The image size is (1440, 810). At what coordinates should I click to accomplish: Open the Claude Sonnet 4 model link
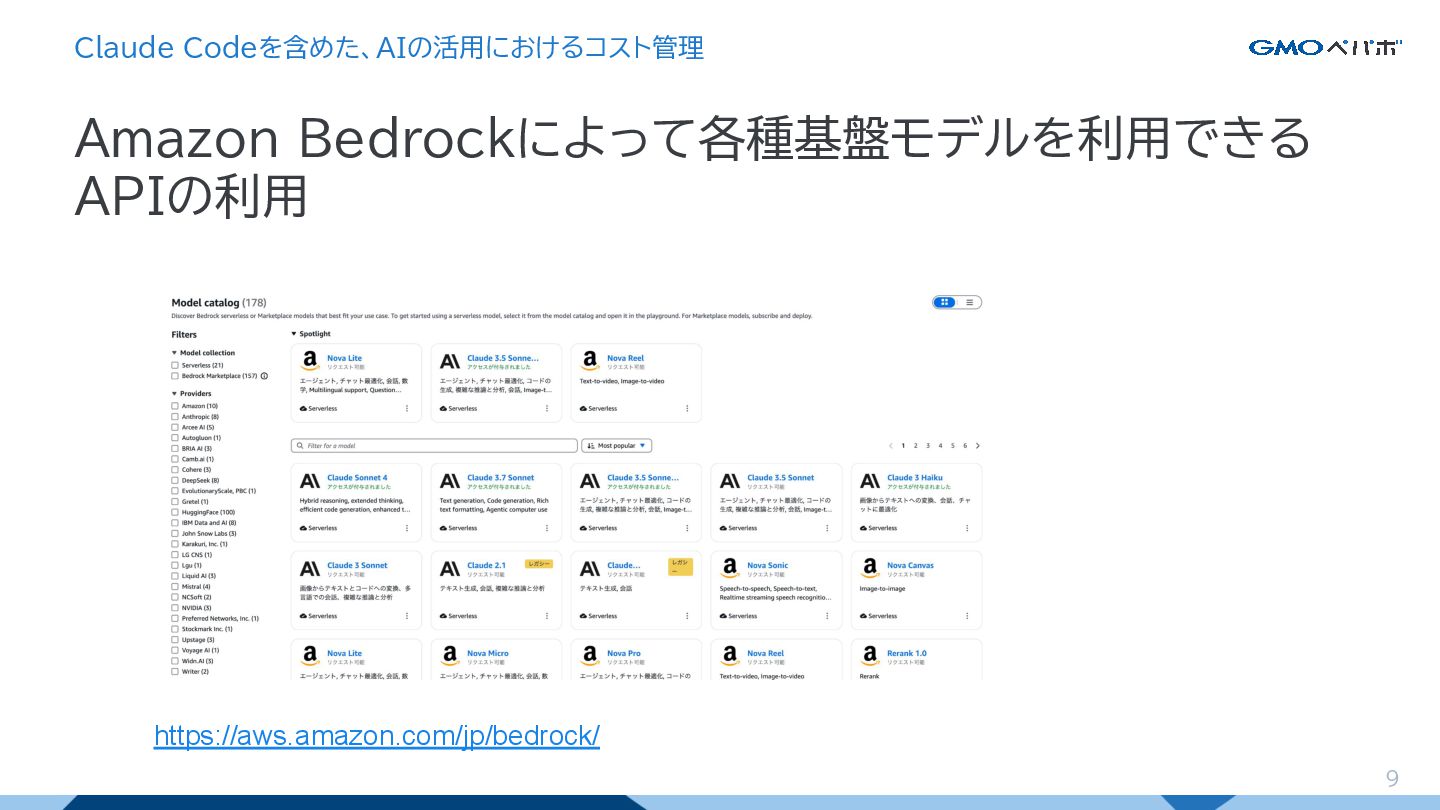pyautogui.click(x=357, y=478)
